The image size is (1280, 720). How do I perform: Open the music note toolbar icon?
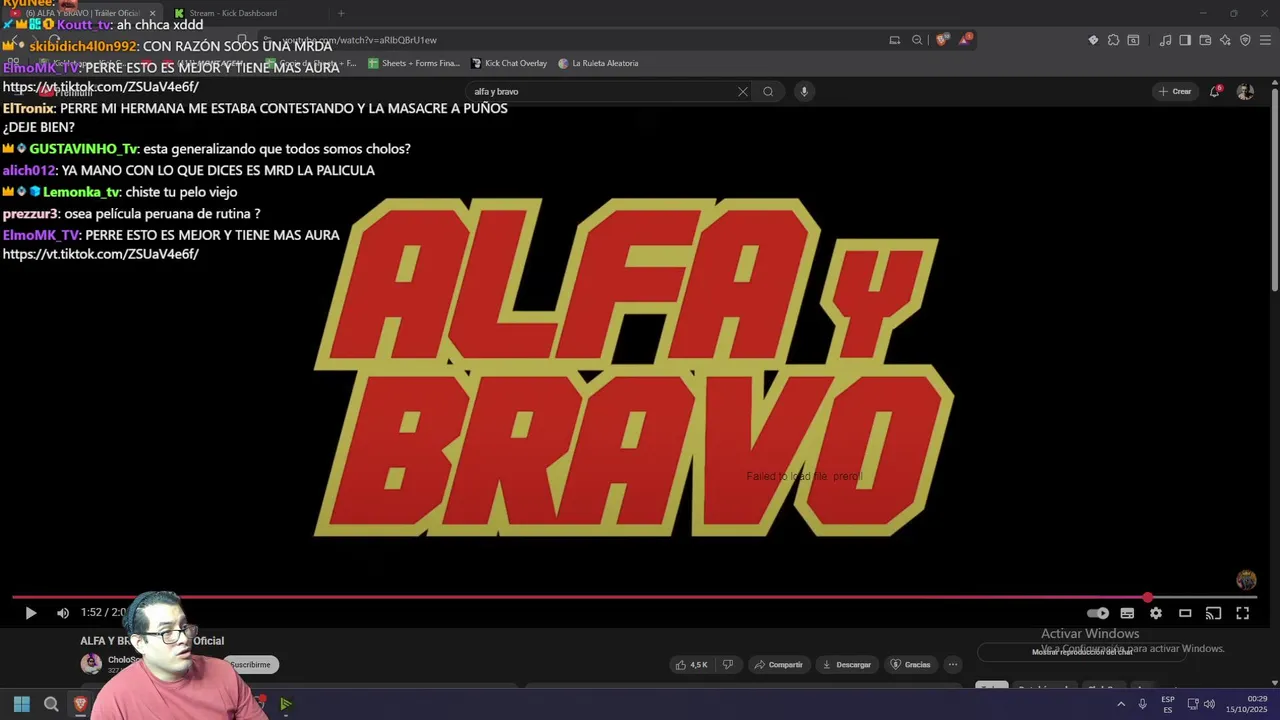point(1165,40)
